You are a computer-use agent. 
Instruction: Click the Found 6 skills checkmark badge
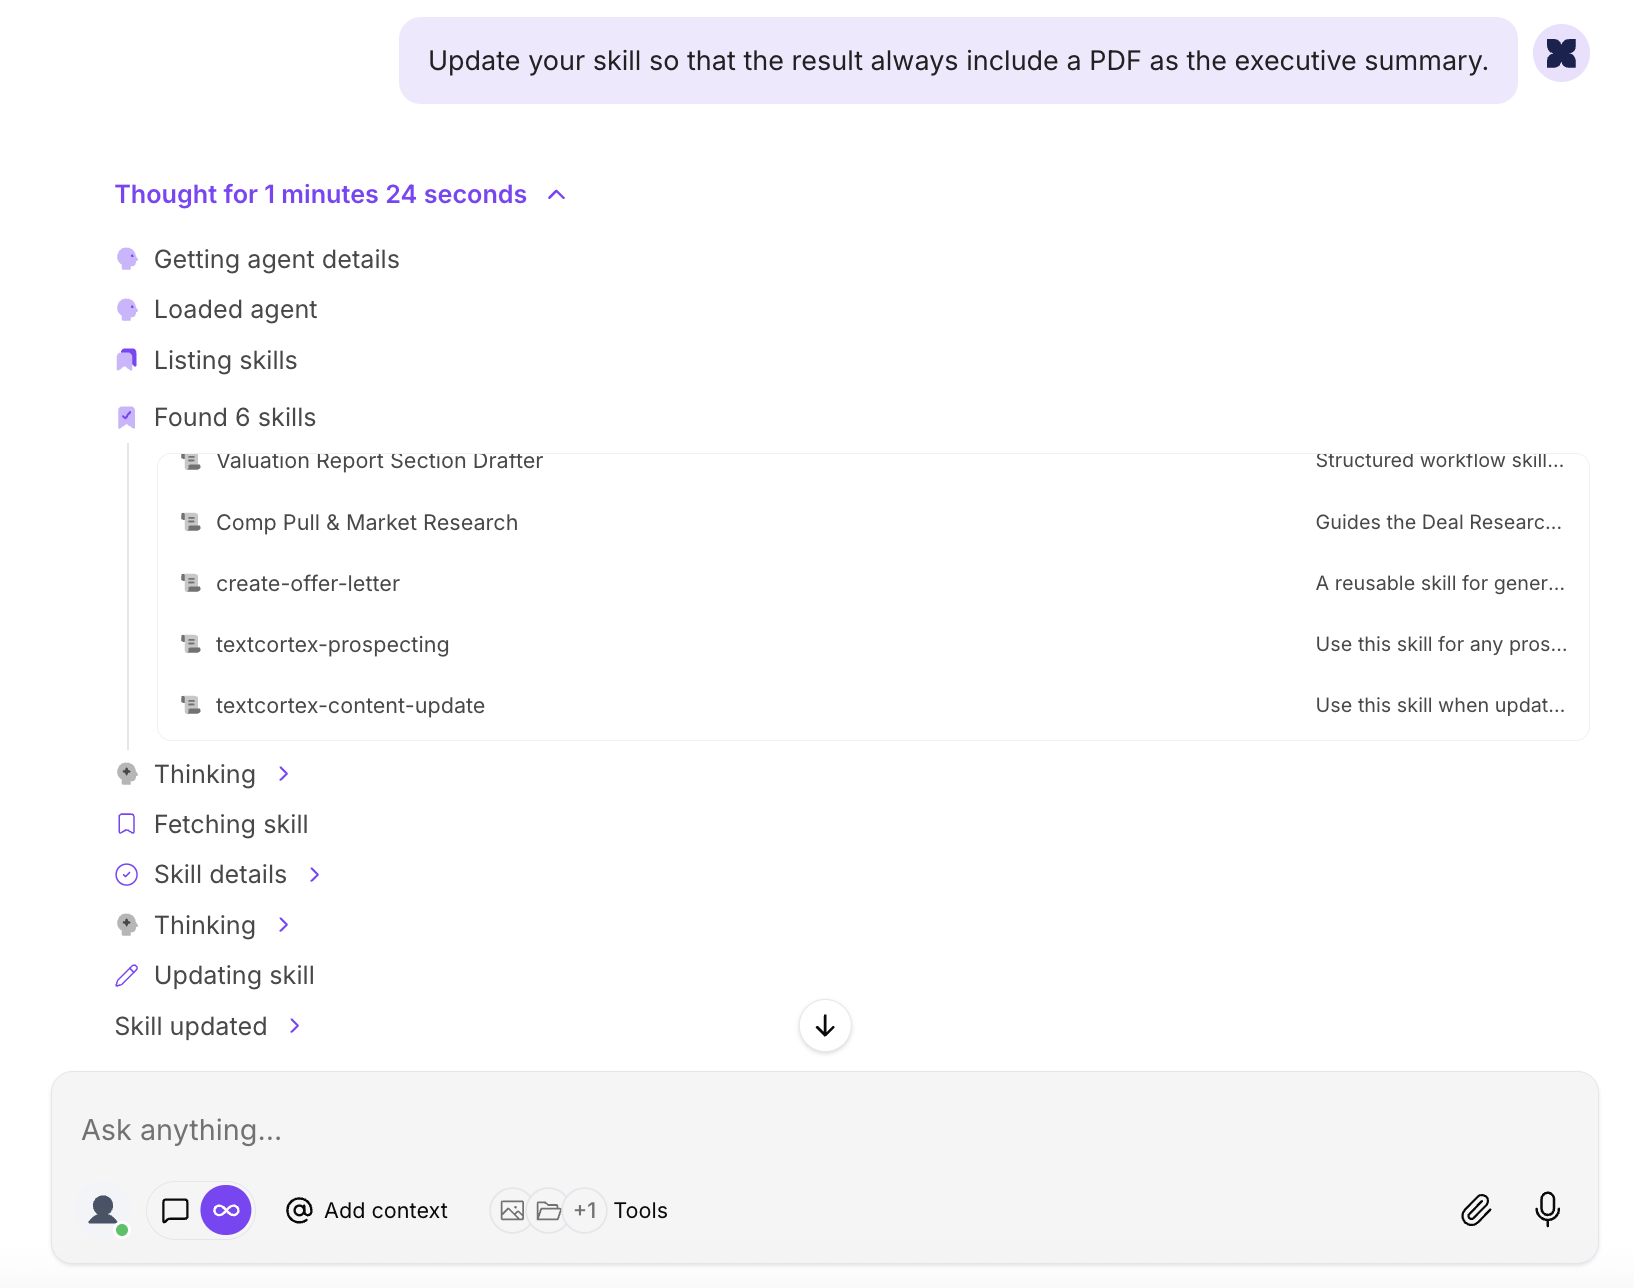[x=126, y=416]
